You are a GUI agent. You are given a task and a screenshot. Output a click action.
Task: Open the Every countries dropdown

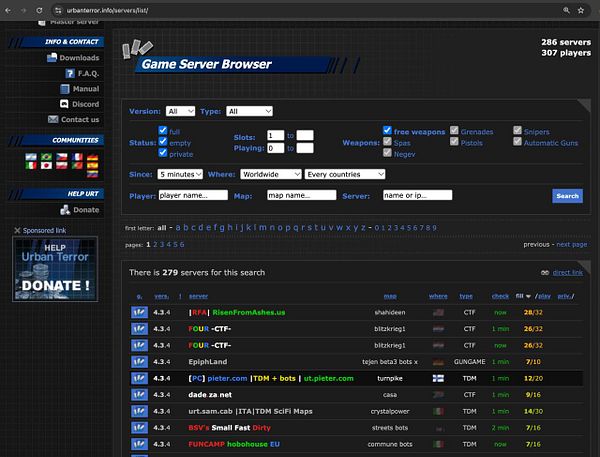point(345,174)
